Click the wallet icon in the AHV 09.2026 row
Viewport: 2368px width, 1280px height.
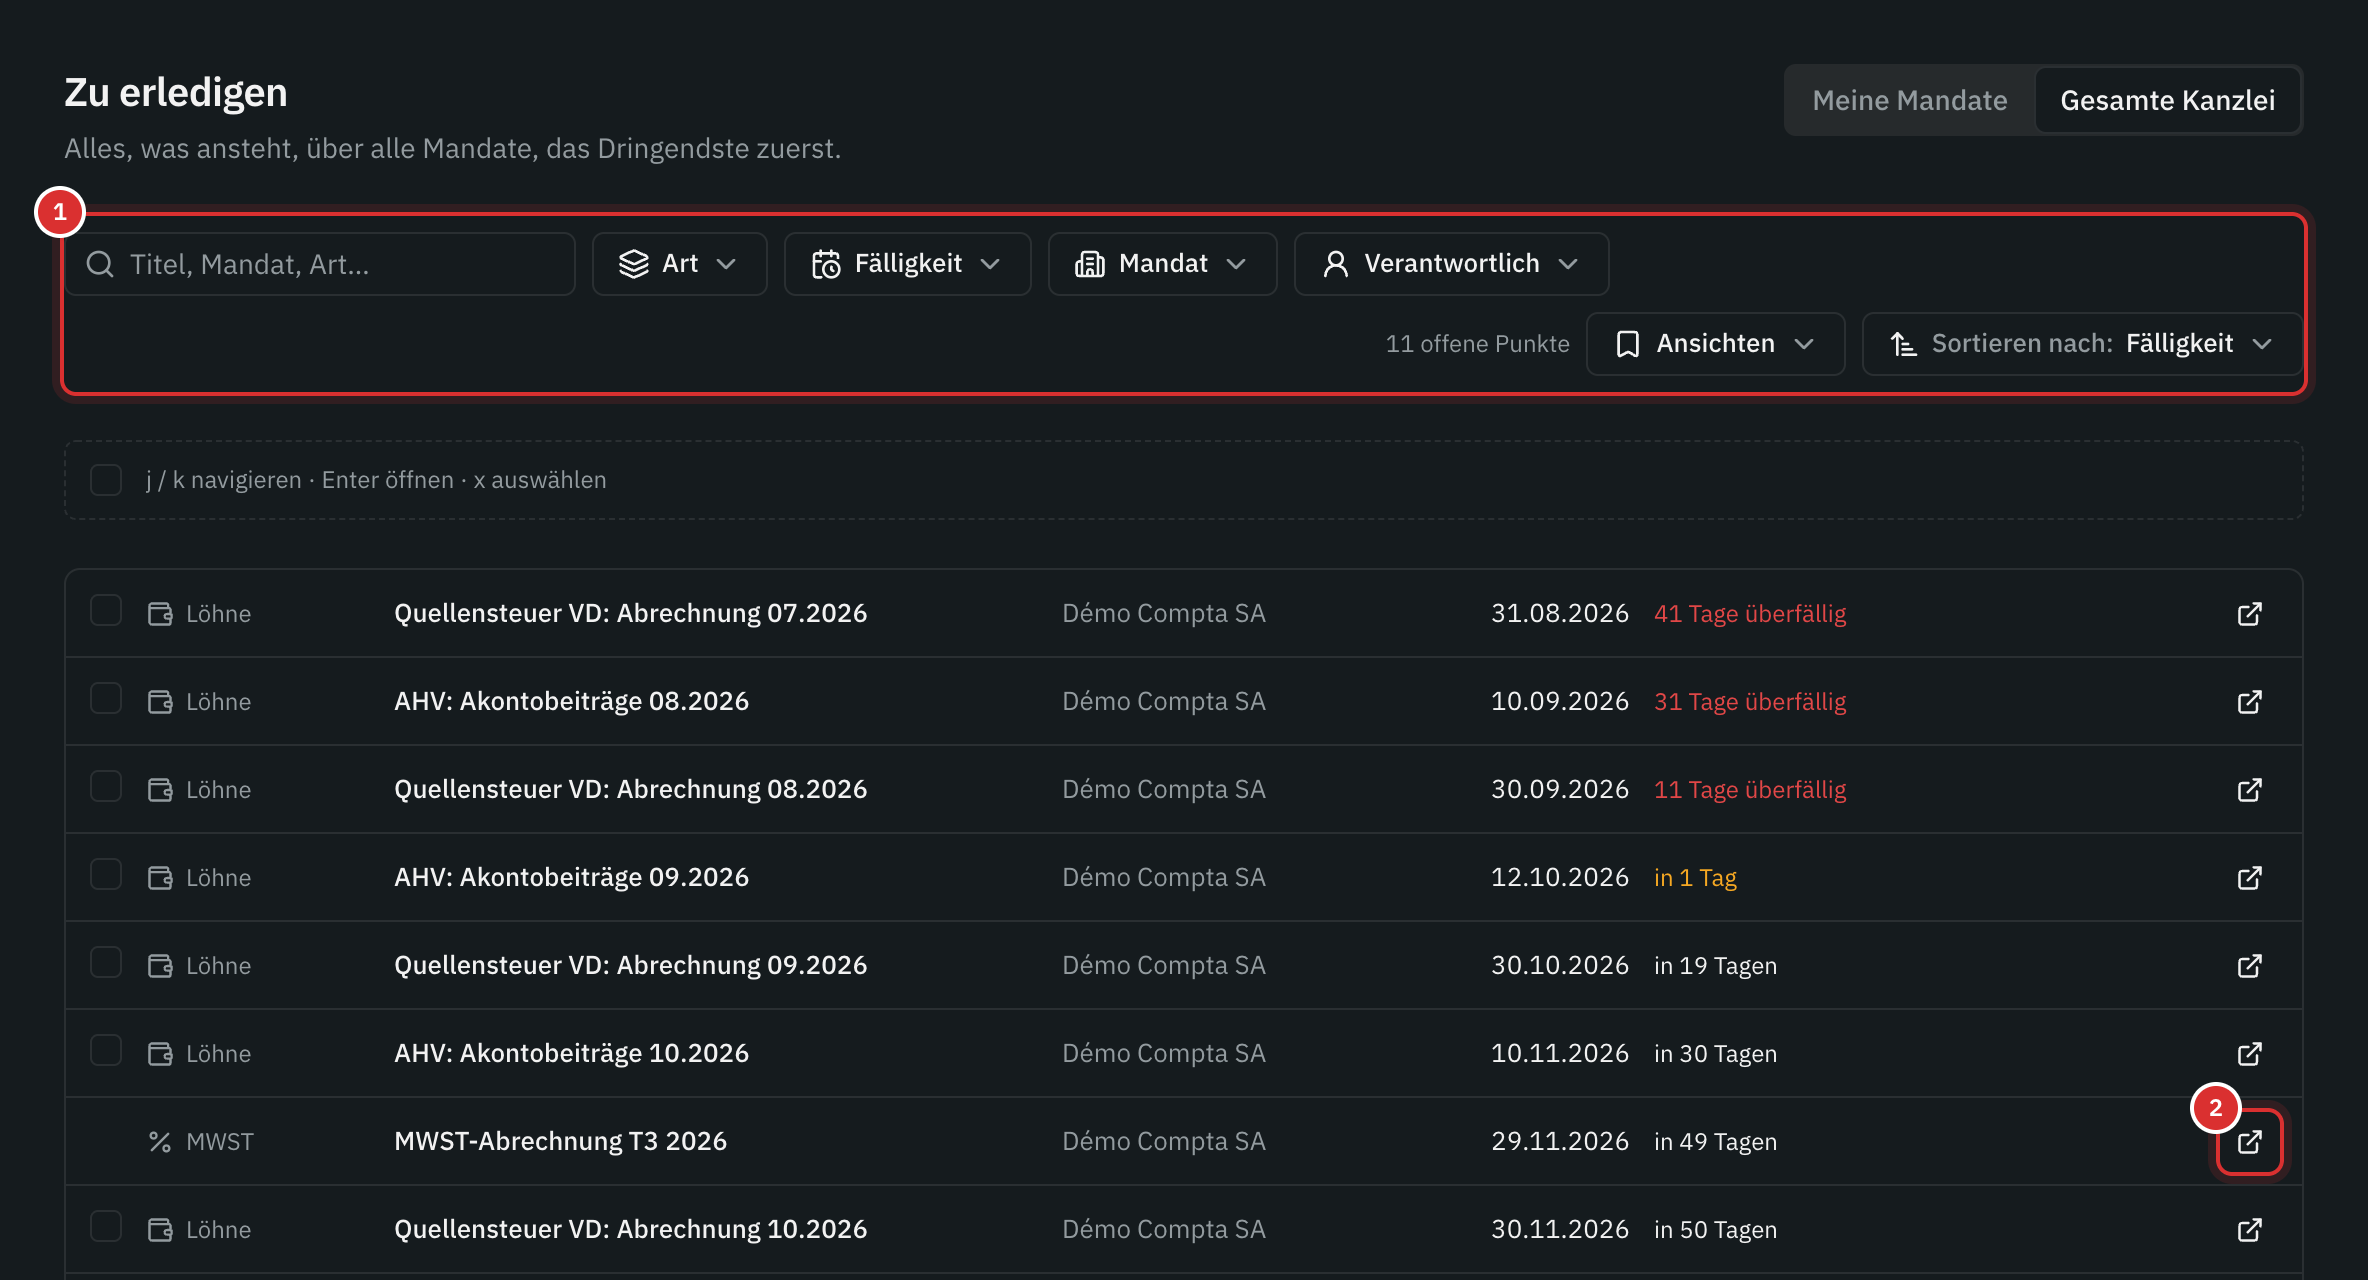coord(160,878)
